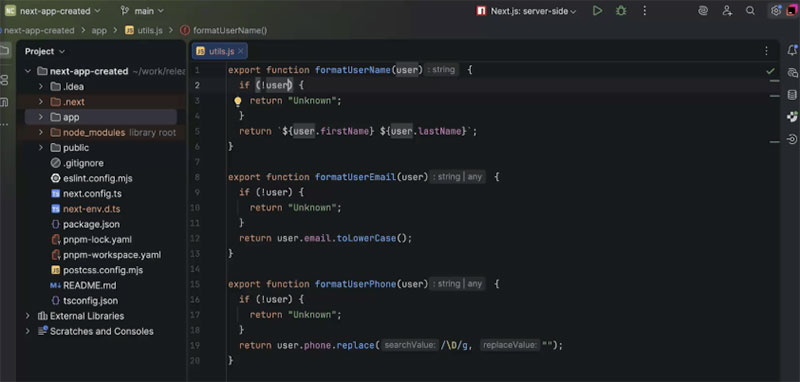This screenshot has height=382, width=800.
Task: Click the formatUserName function name in code
Action: click(x=353, y=70)
